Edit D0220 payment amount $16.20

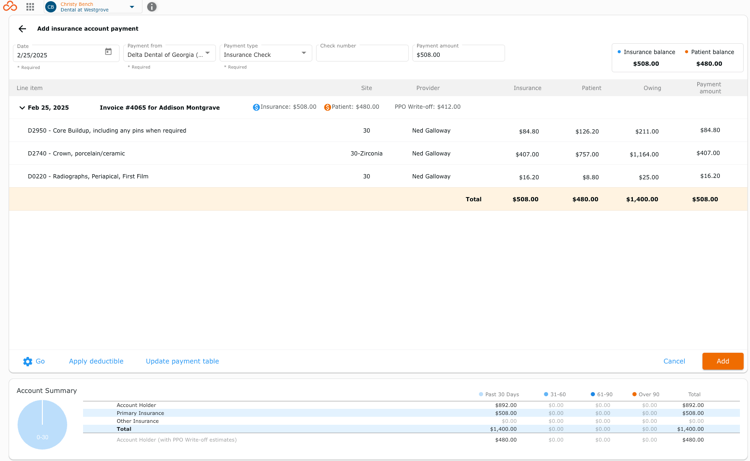[x=710, y=176]
